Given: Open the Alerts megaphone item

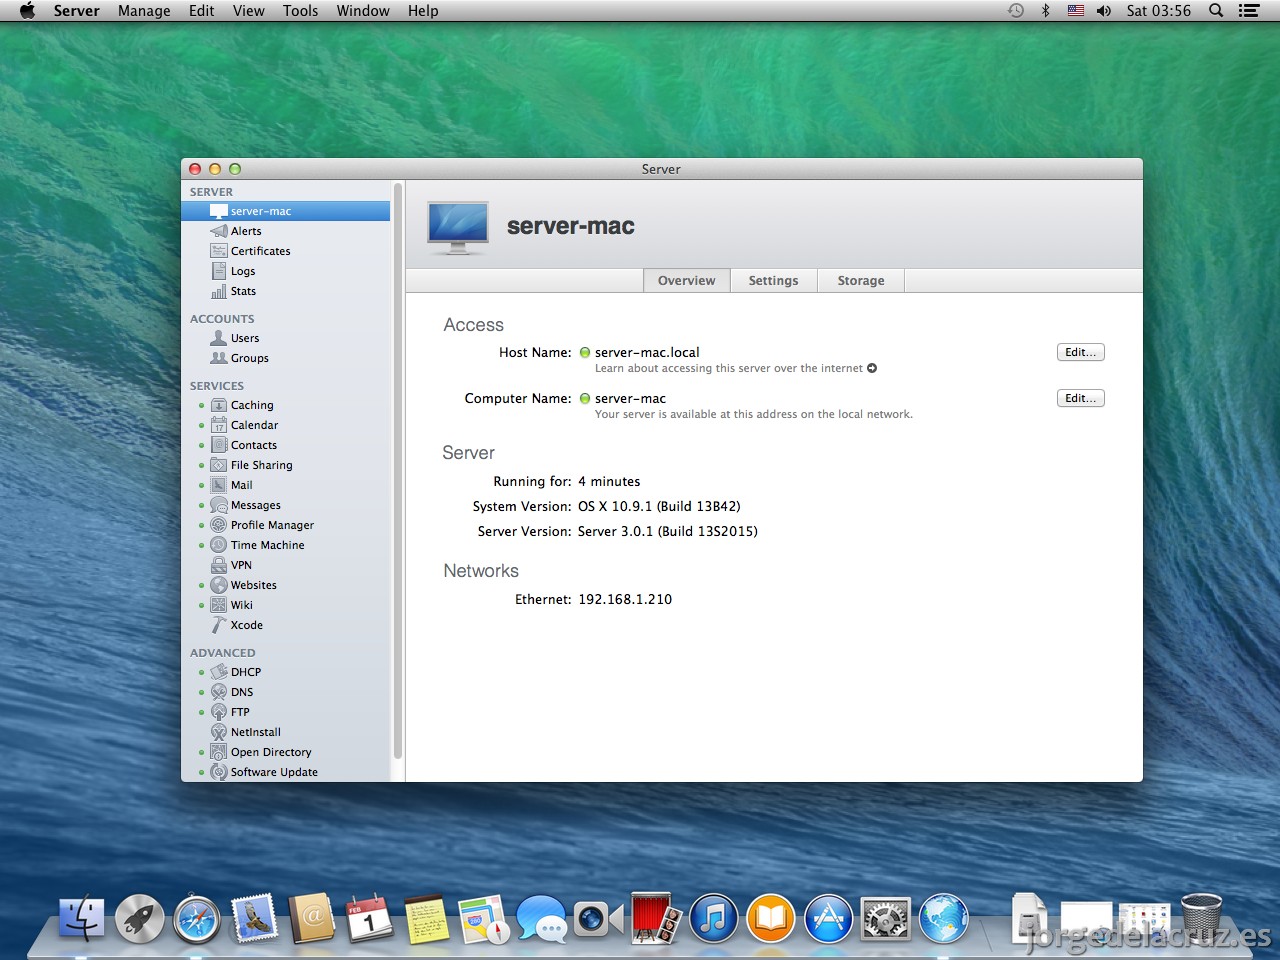Looking at the screenshot, I should (x=219, y=231).
